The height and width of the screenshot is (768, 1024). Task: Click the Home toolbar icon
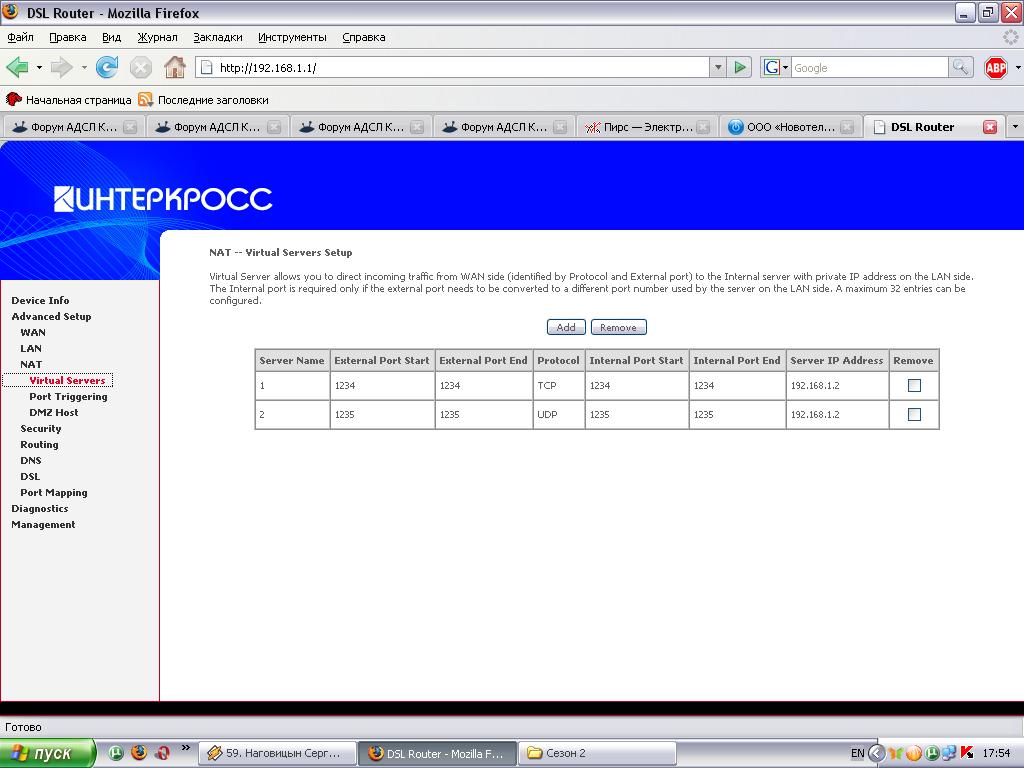174,68
